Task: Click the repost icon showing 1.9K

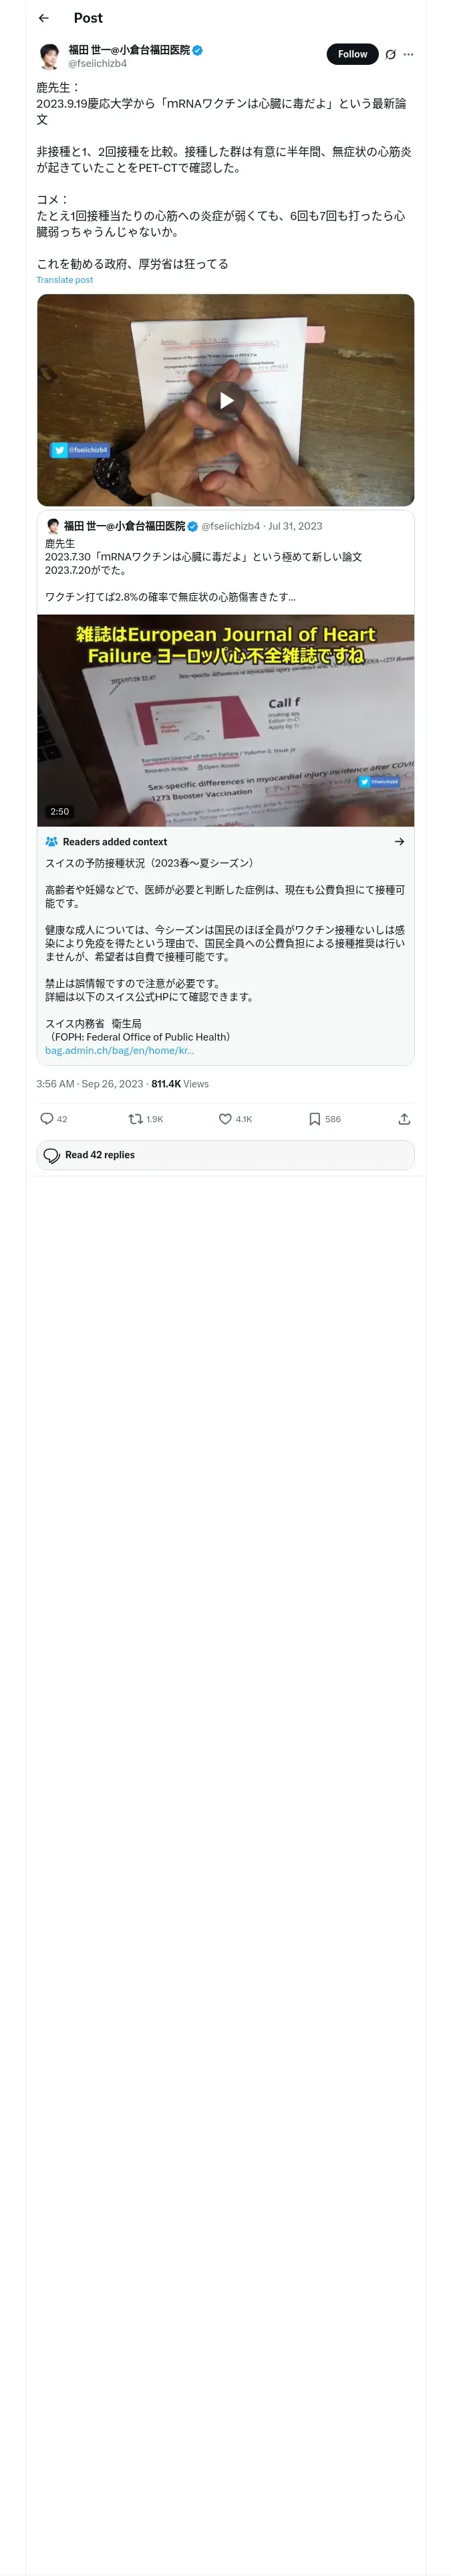Action: click(x=136, y=1118)
